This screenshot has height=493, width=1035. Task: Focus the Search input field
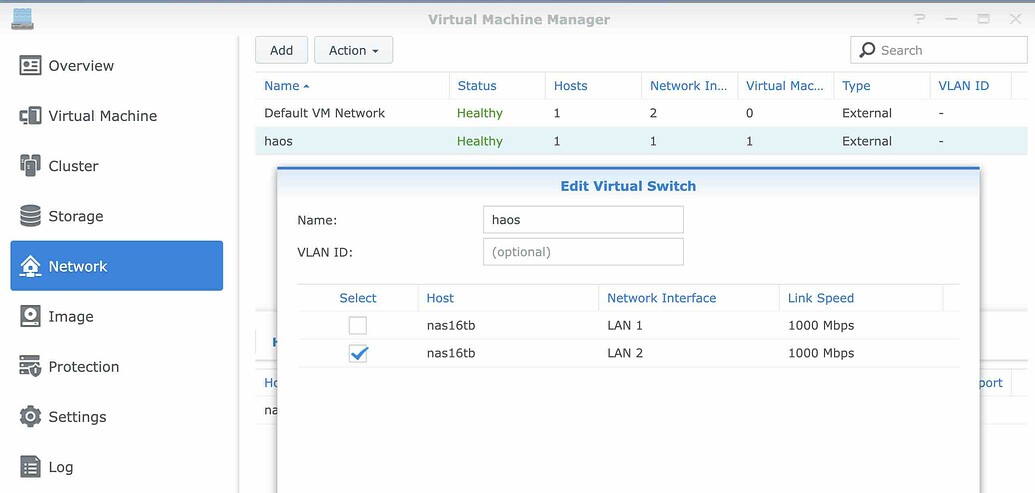coord(939,50)
